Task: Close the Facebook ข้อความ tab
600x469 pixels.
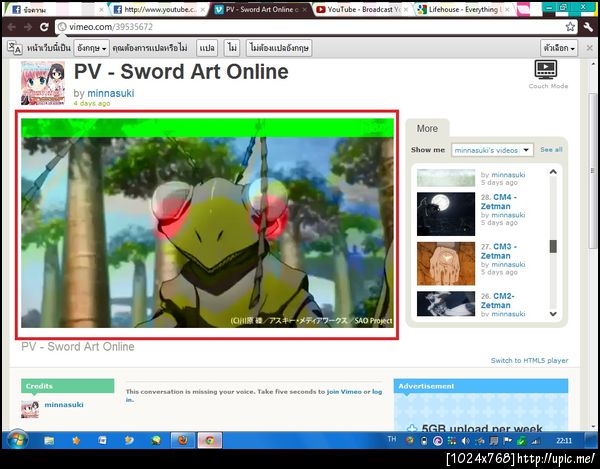Action: click(x=101, y=10)
